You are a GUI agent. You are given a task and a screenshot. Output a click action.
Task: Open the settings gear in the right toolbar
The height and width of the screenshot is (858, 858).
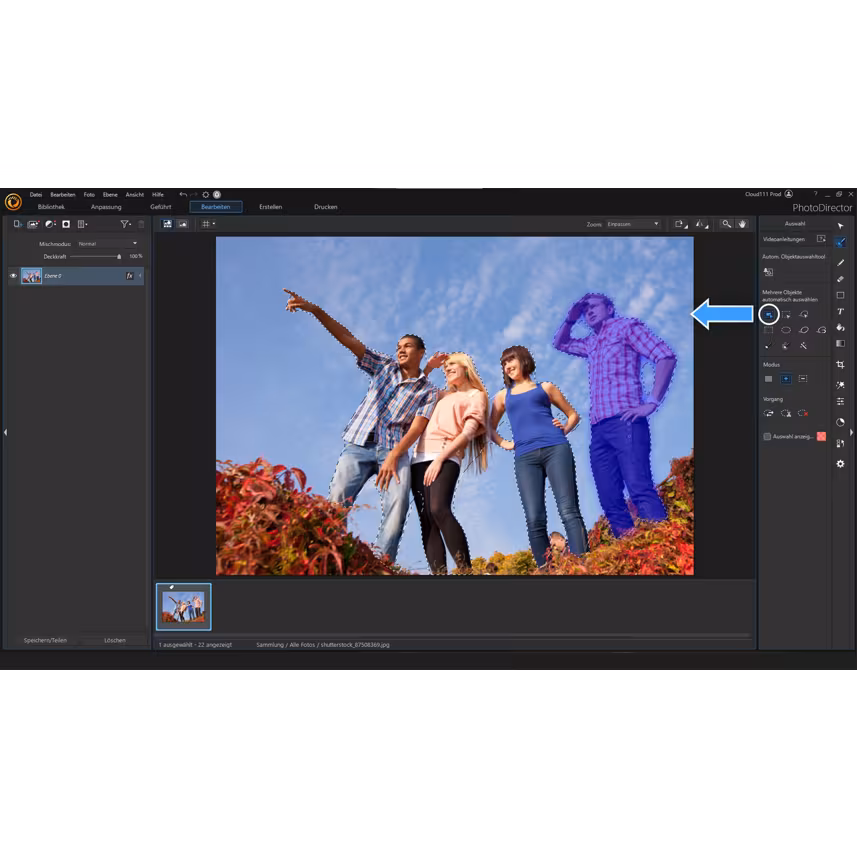tap(840, 463)
